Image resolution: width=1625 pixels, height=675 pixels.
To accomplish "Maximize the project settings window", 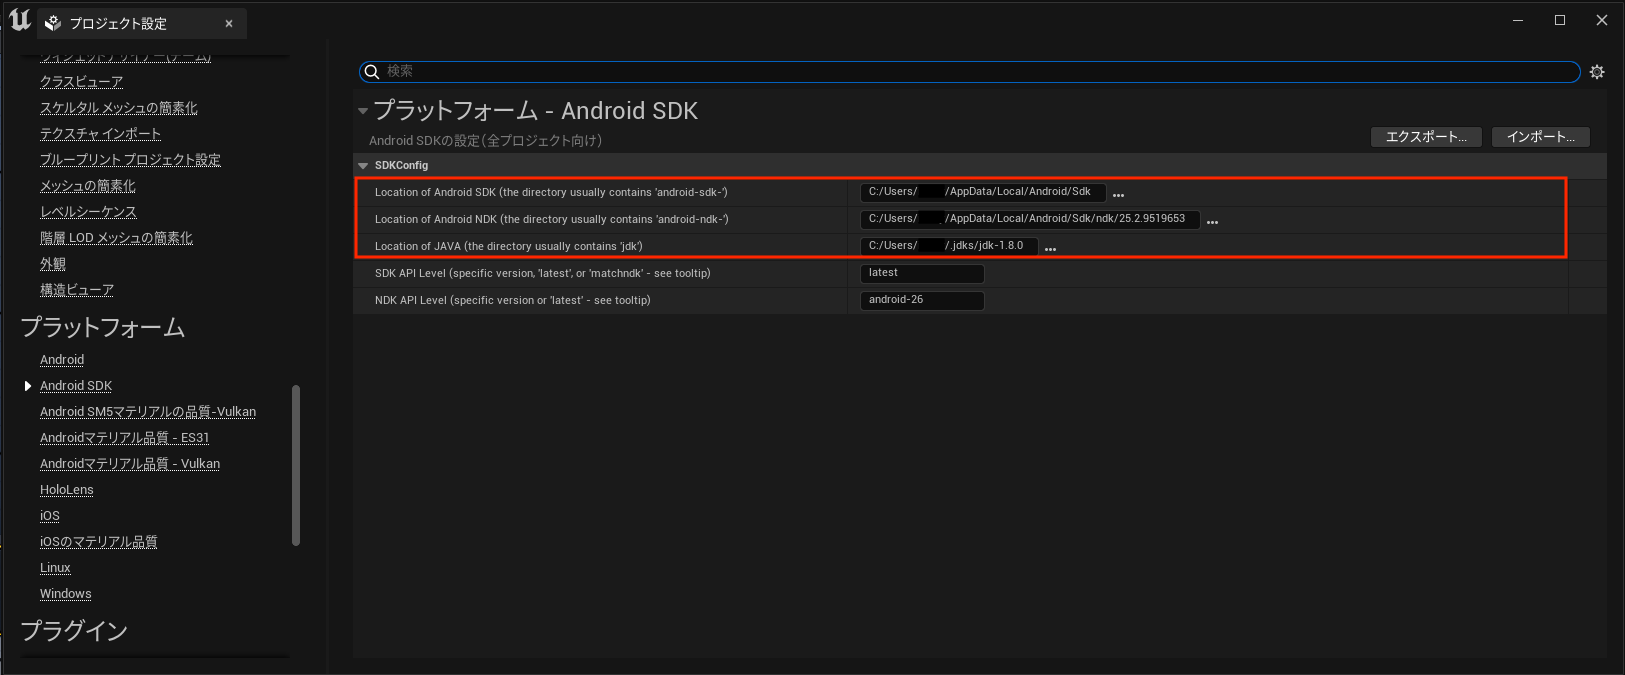I will click(1560, 20).
